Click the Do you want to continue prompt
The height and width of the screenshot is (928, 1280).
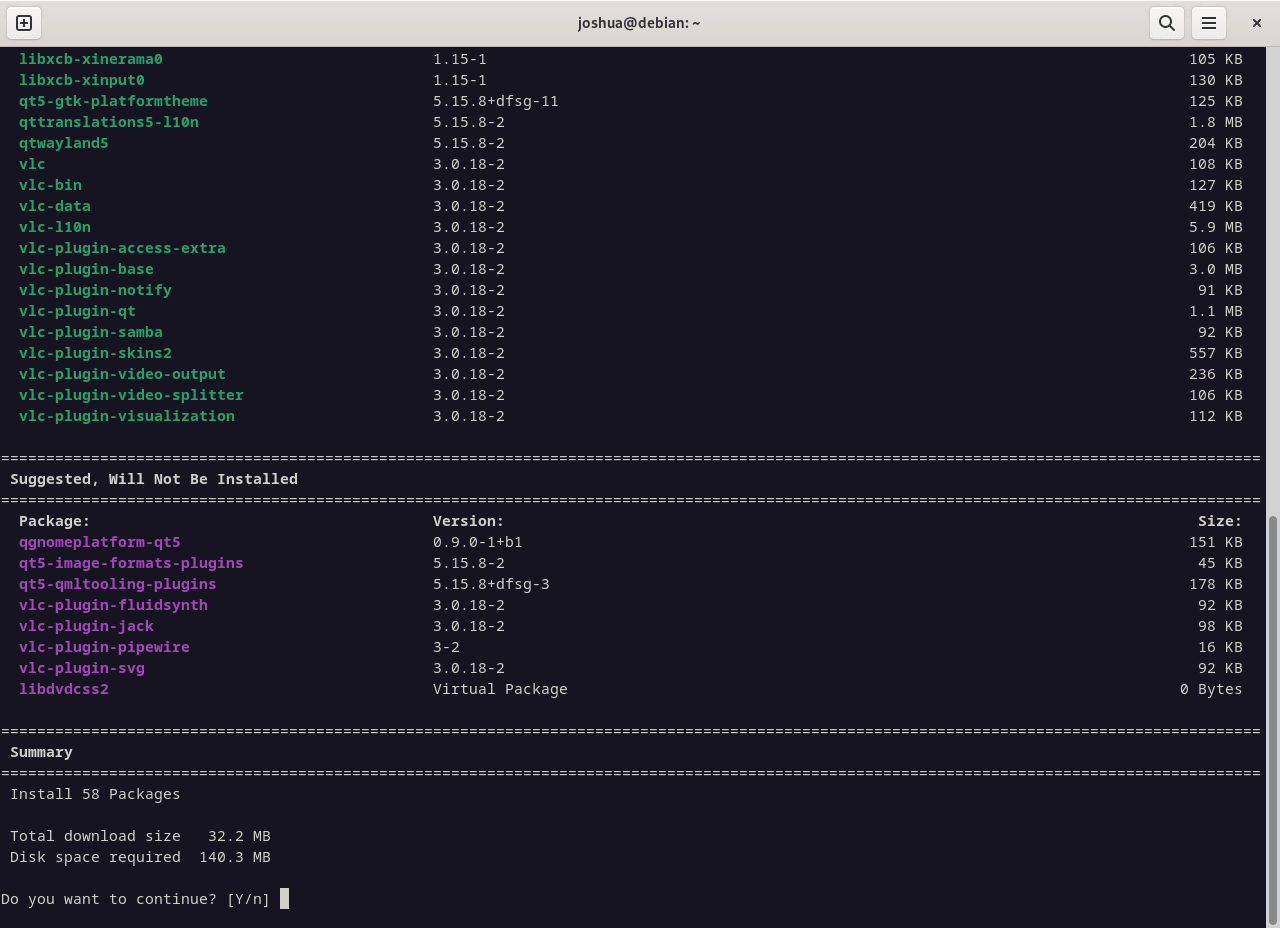[x=139, y=898]
